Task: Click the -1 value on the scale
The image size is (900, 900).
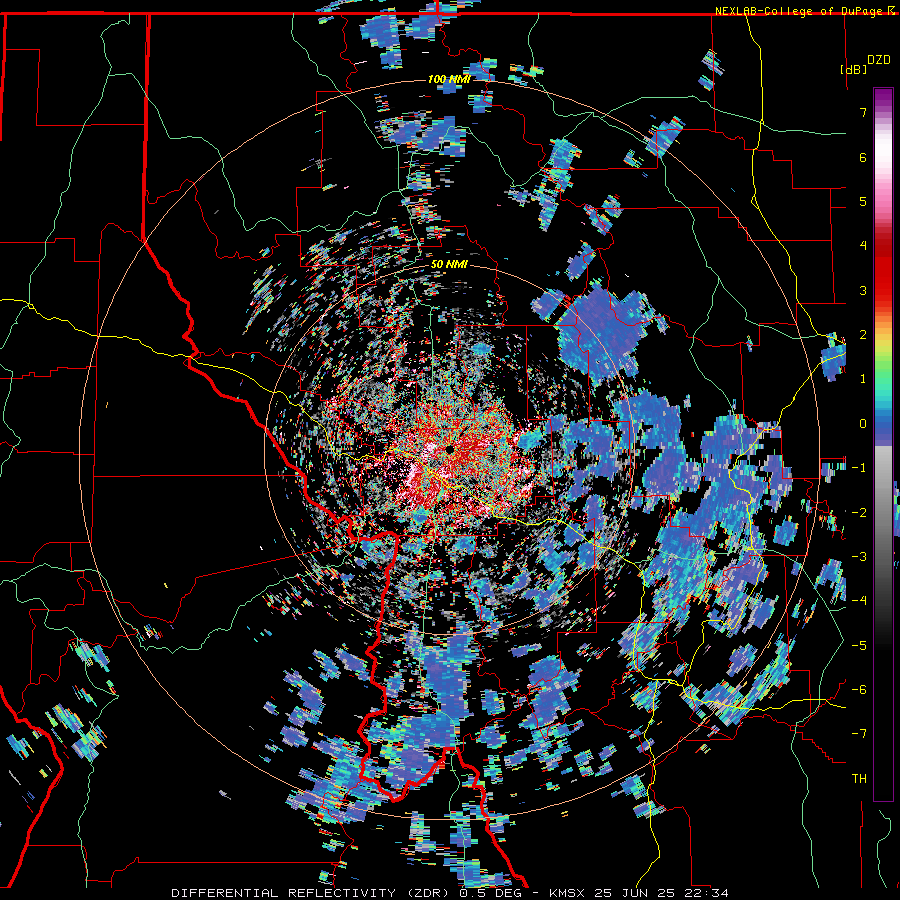Action: coord(859,468)
